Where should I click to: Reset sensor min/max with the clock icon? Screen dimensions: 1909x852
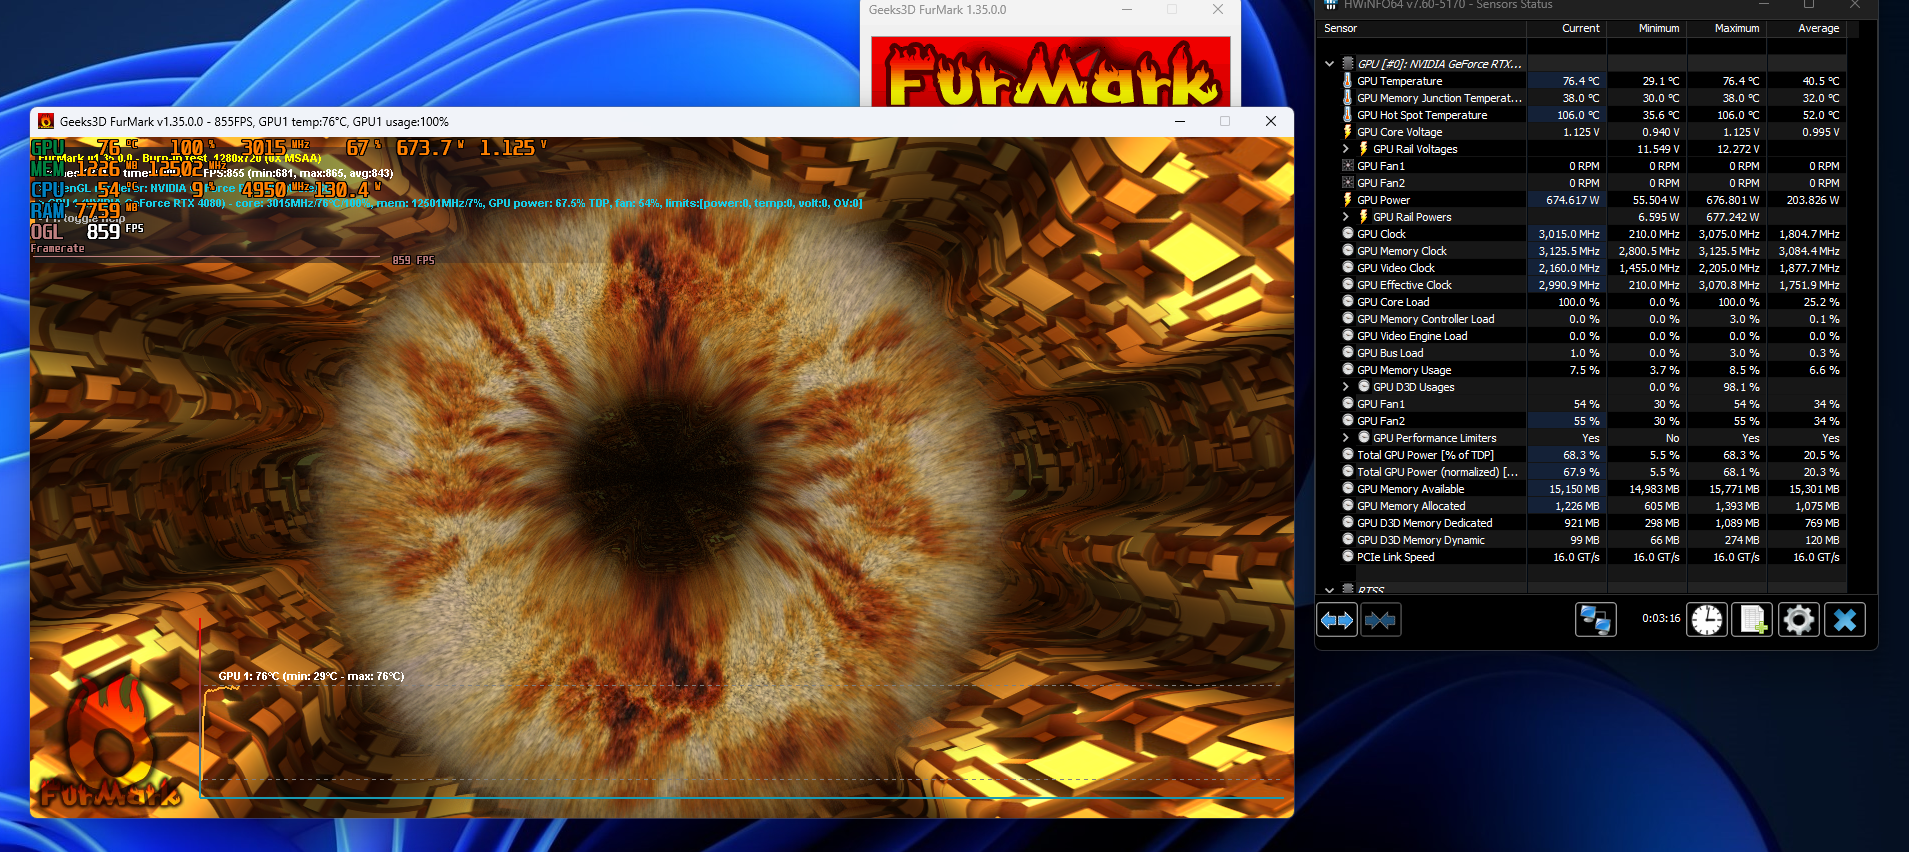click(x=1707, y=620)
